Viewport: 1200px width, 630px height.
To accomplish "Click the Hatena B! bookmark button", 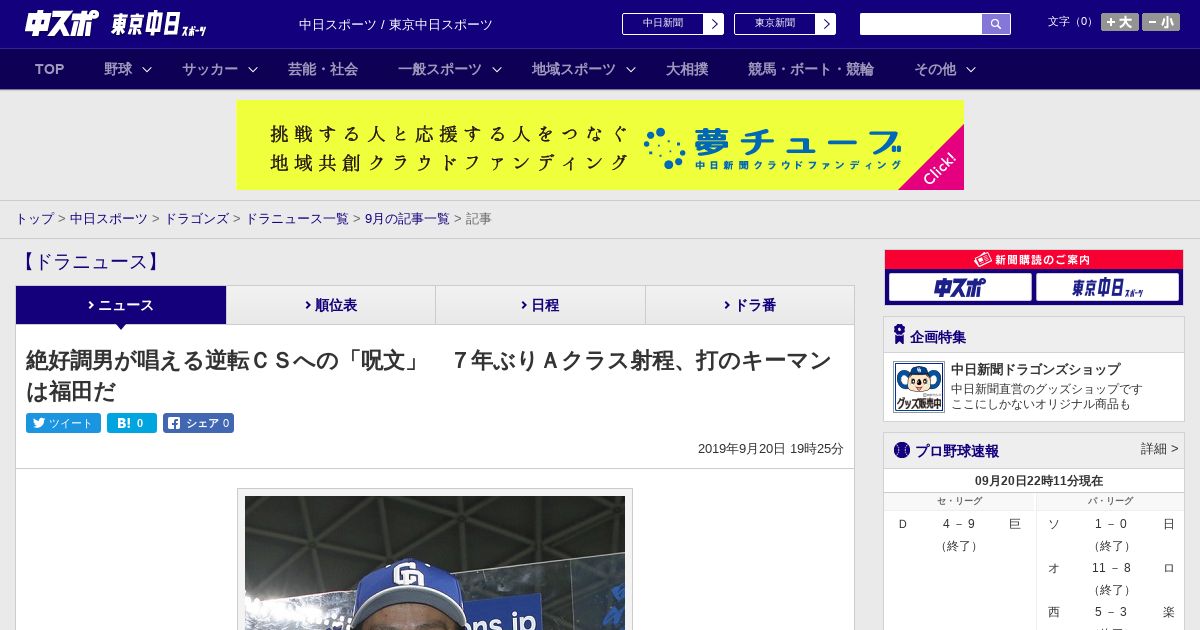I will (132, 423).
